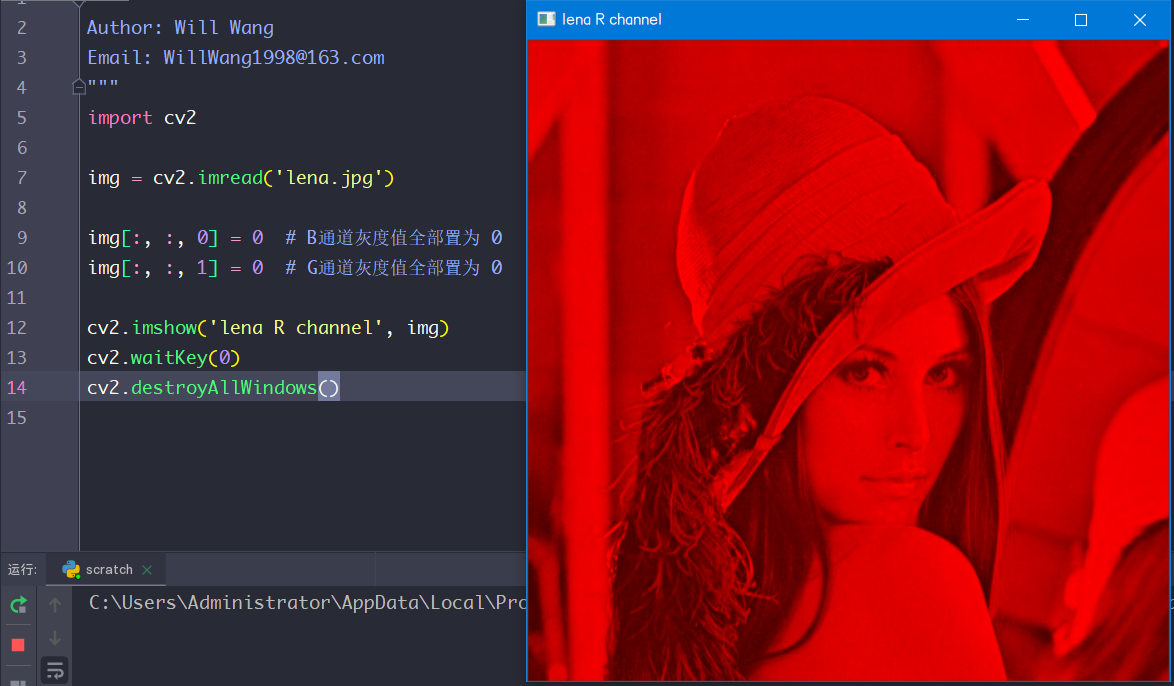Click 'lena R channel' string in code
This screenshot has height=686, width=1174.
click(x=296, y=327)
